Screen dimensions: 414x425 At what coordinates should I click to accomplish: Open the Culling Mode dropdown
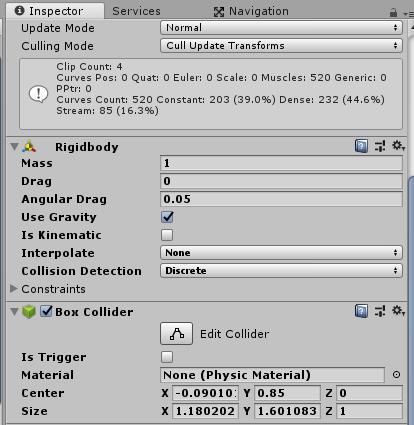[x=281, y=46]
